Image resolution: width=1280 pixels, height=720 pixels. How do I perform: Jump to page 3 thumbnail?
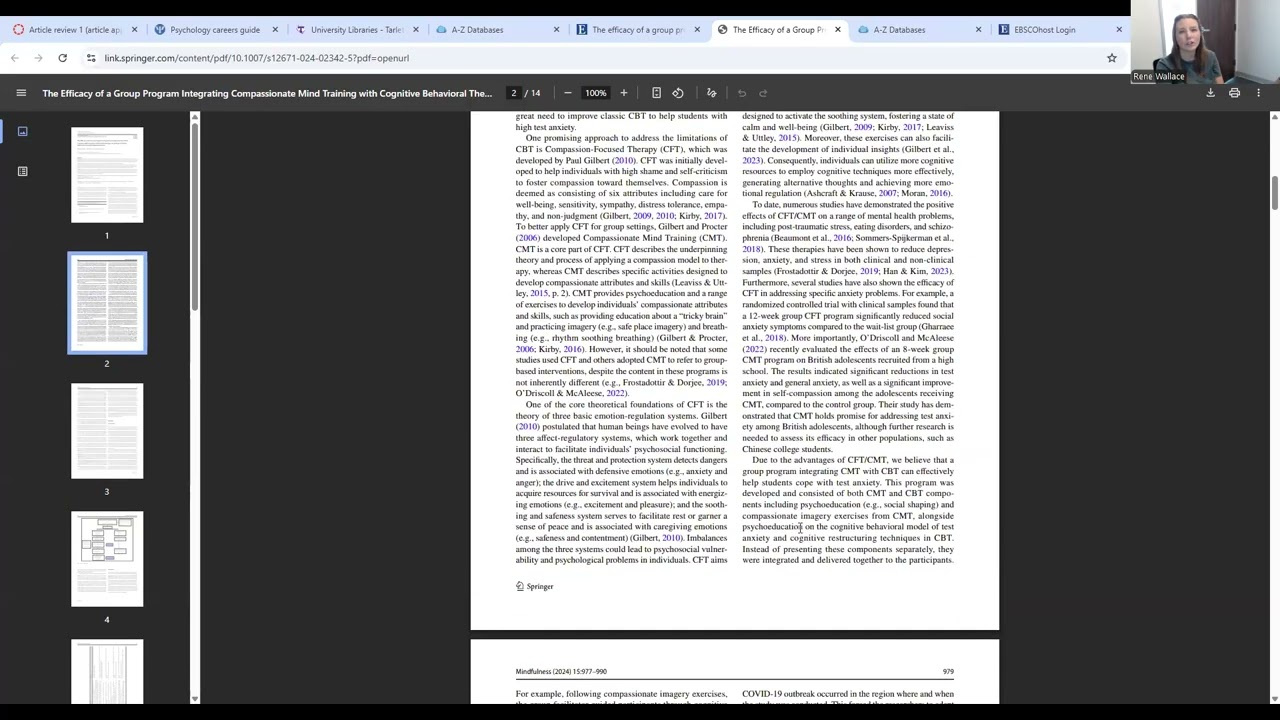click(x=107, y=431)
